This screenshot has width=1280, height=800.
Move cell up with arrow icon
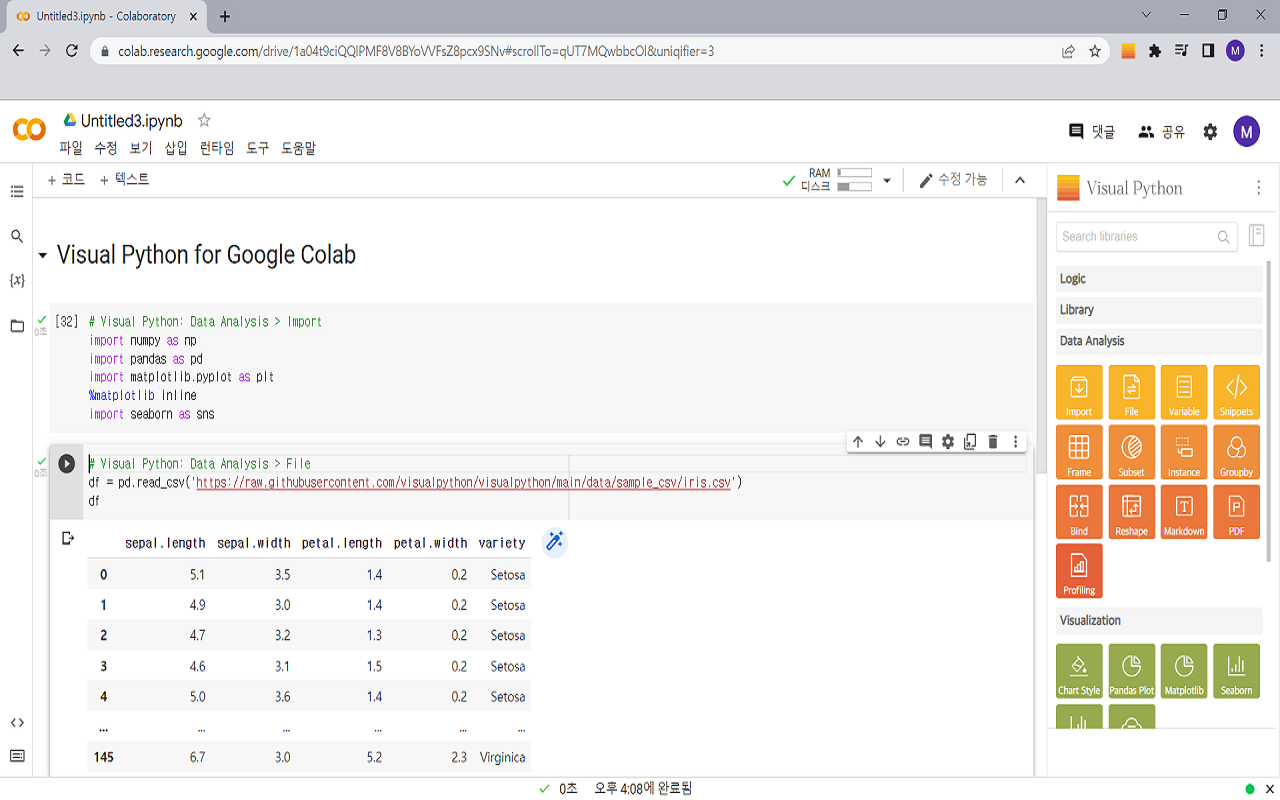857,442
